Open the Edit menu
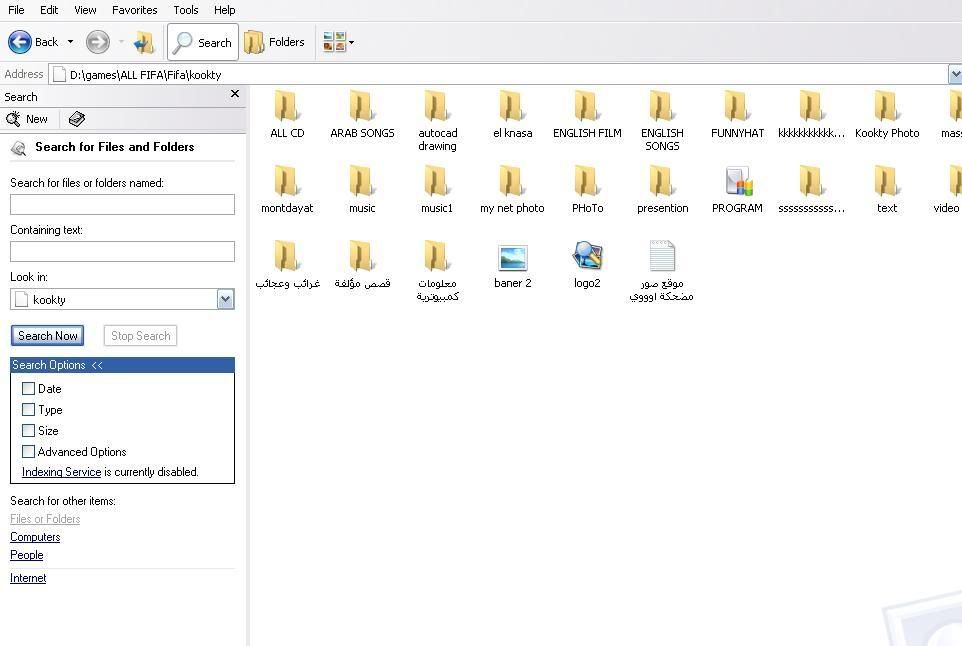This screenshot has width=962, height=646. click(x=49, y=10)
